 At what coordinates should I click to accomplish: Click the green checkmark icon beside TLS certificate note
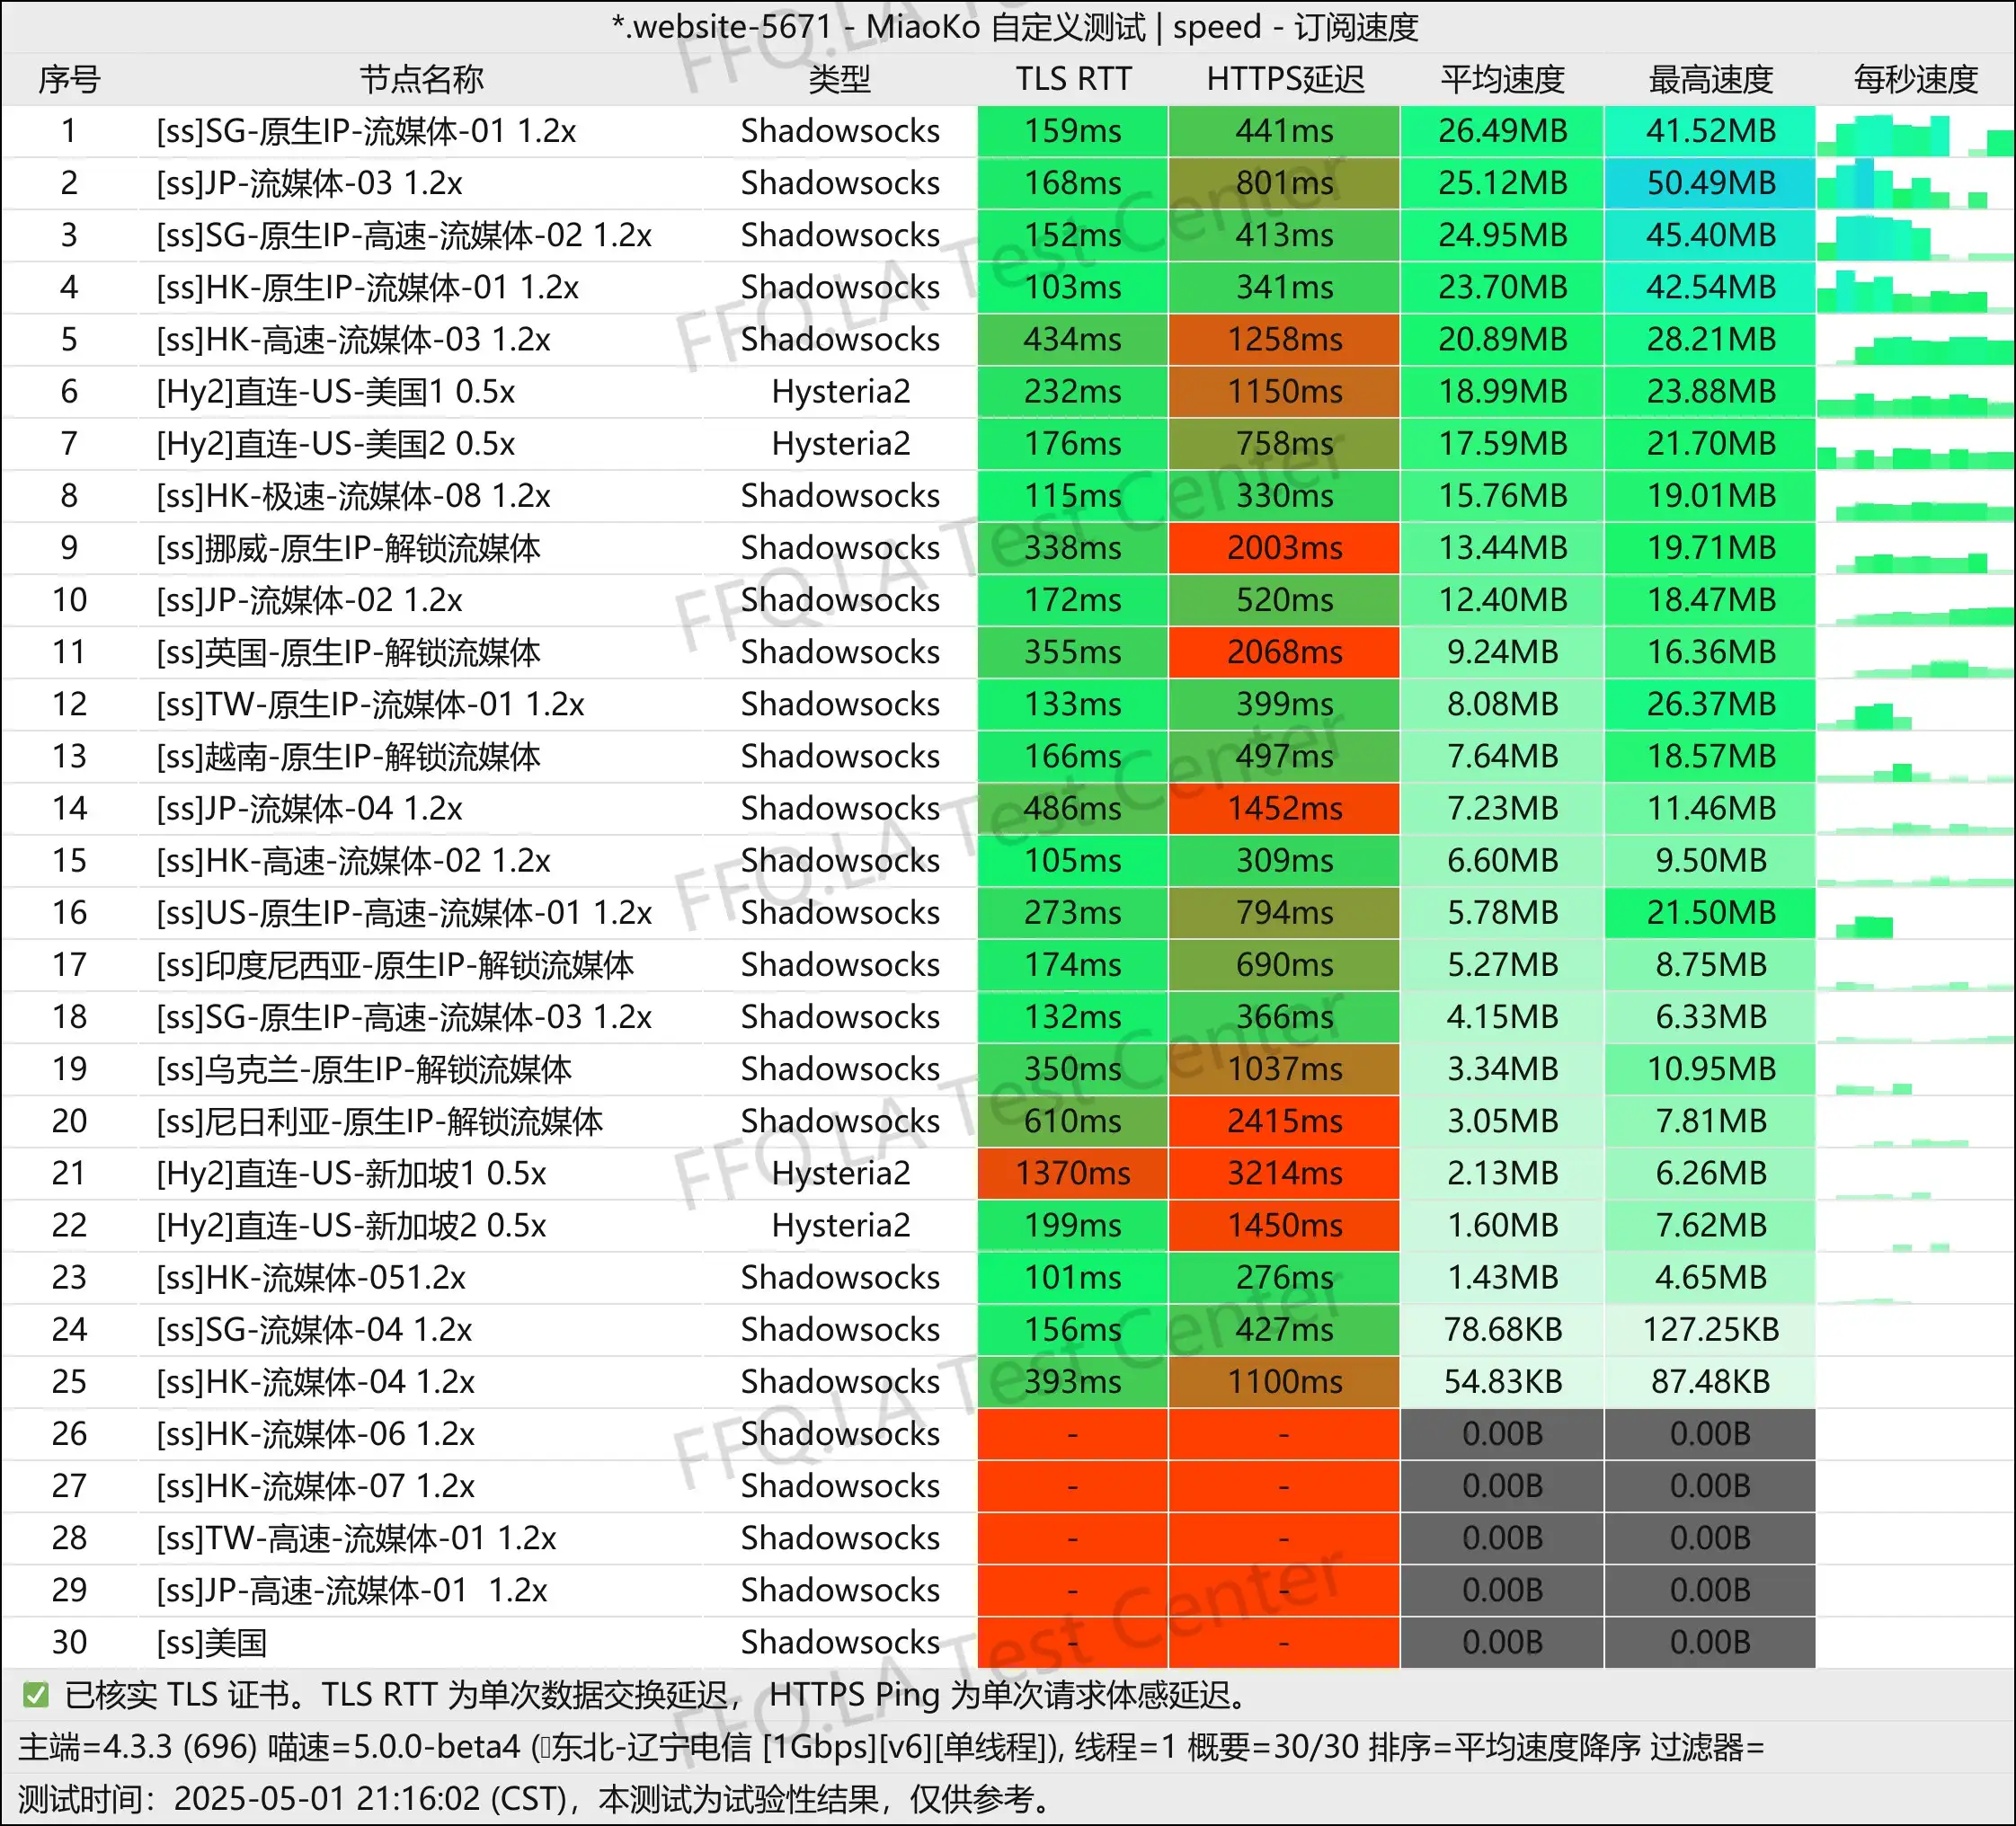[x=36, y=1695]
